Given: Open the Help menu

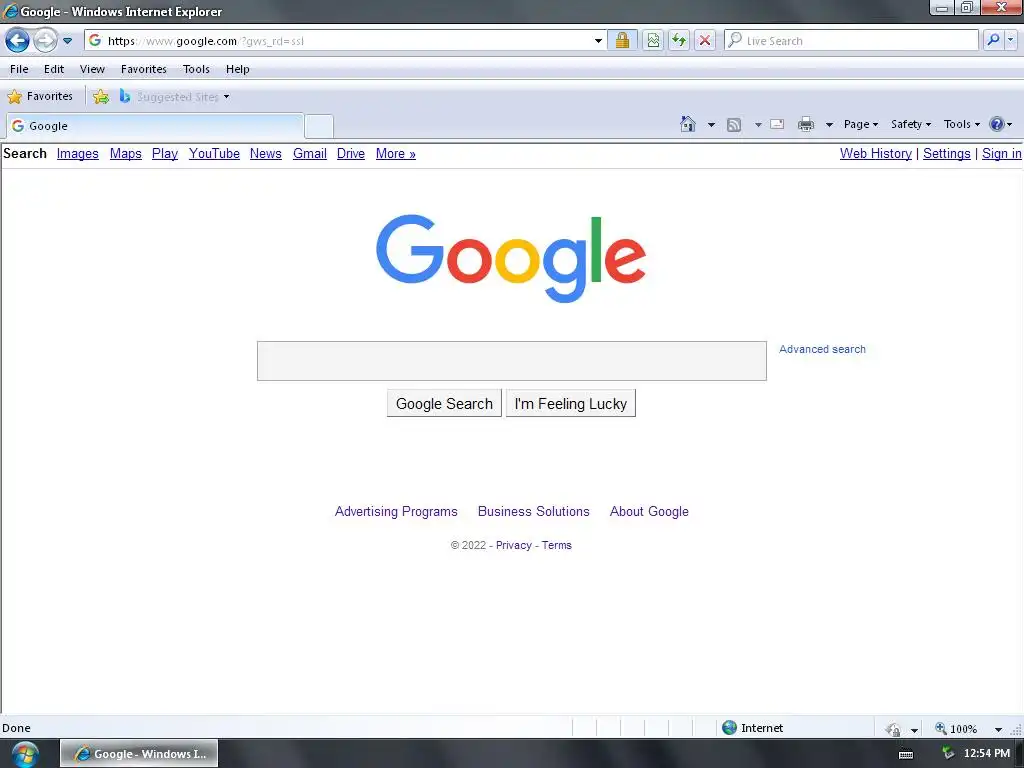Looking at the screenshot, I should tap(238, 69).
